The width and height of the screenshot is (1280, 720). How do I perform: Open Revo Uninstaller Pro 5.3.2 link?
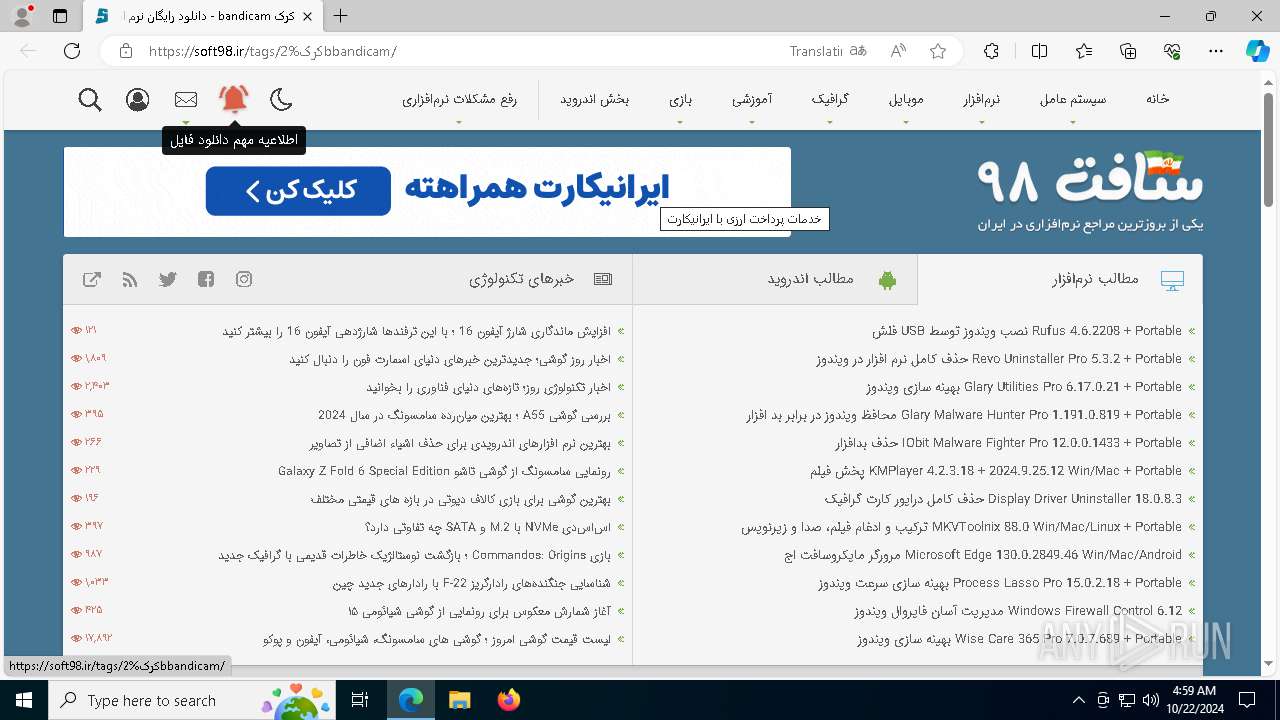click(x=999, y=359)
